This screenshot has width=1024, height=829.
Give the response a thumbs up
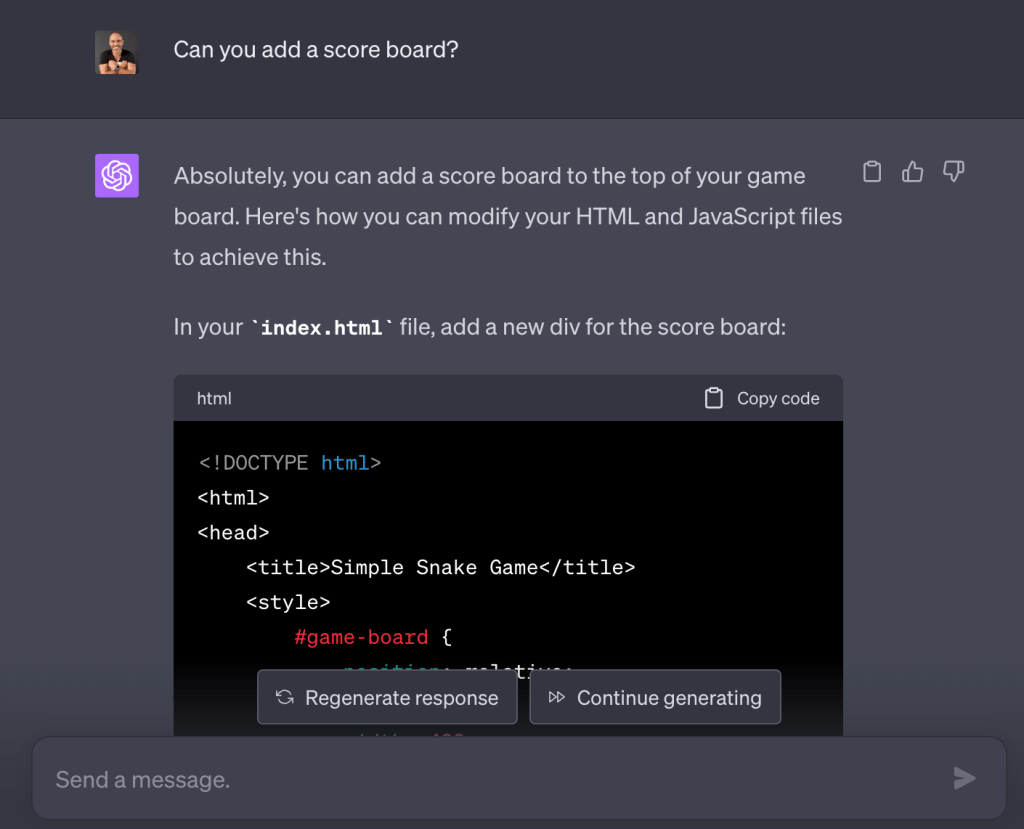click(x=912, y=172)
